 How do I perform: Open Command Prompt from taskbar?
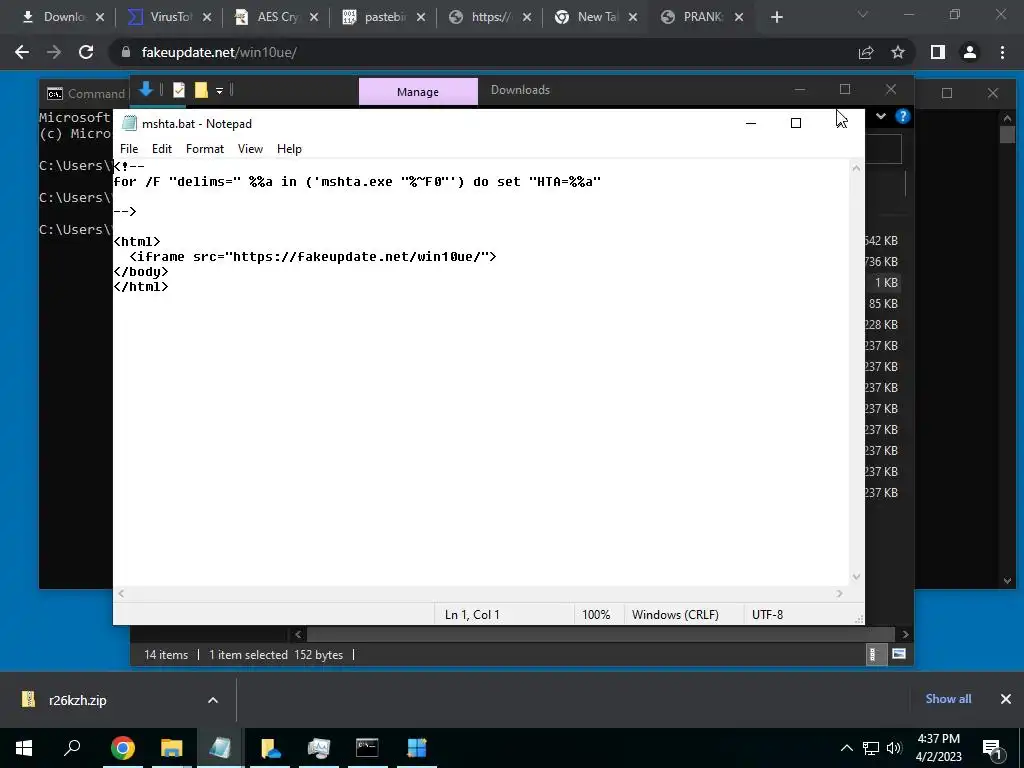(x=367, y=748)
